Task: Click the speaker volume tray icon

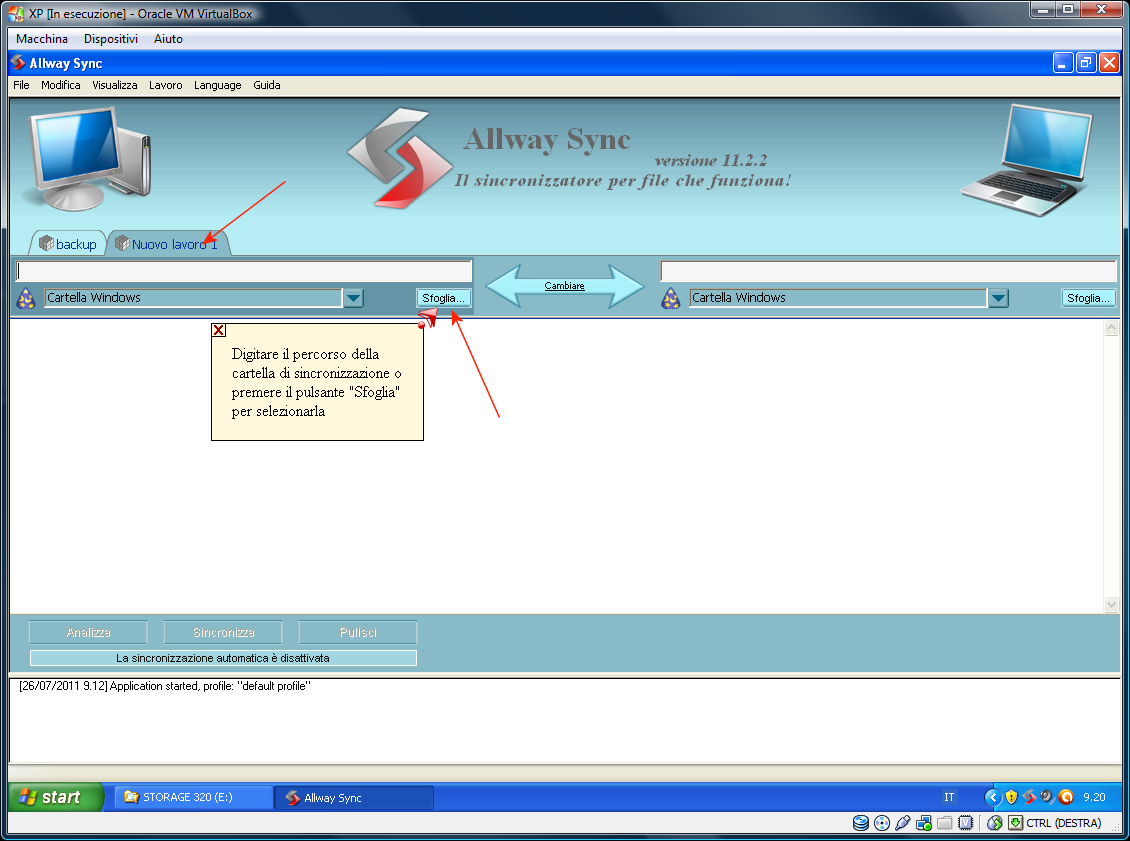Action: tap(1047, 797)
